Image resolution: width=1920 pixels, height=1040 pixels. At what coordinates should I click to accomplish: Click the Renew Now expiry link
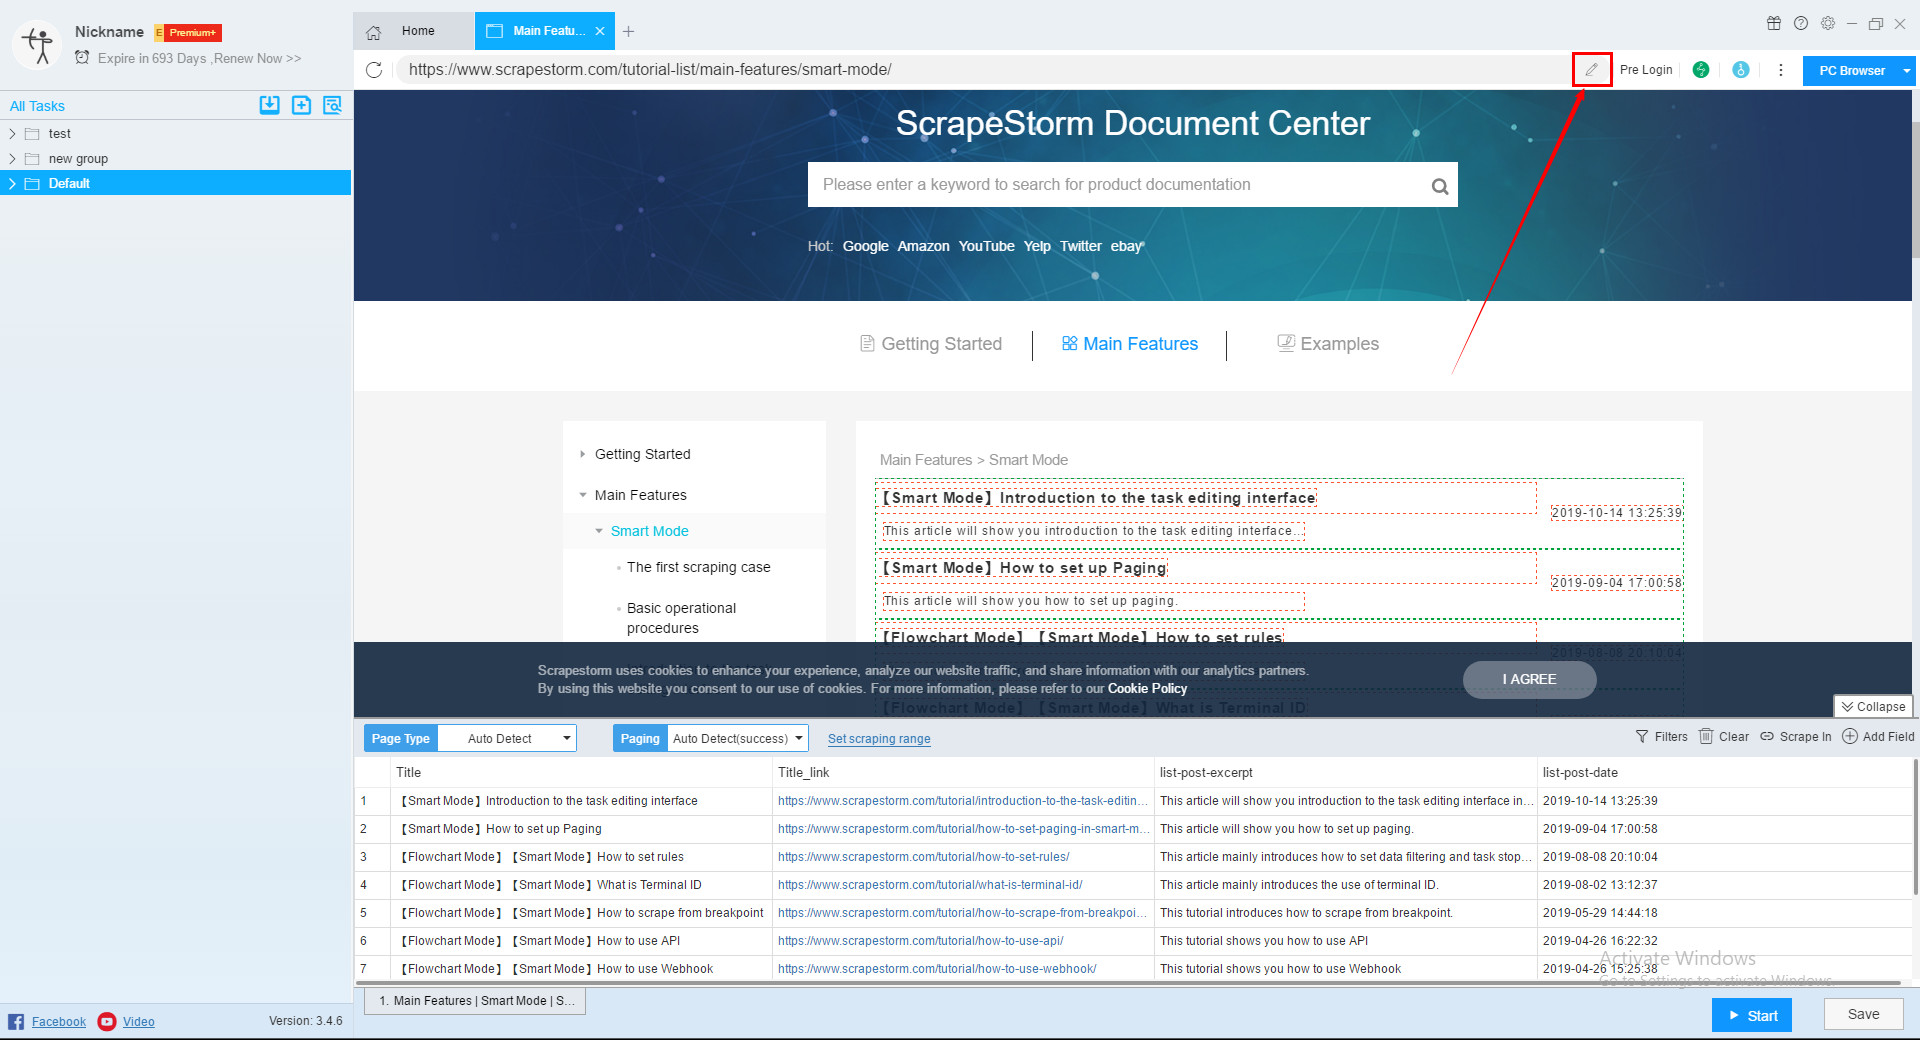tap(257, 59)
